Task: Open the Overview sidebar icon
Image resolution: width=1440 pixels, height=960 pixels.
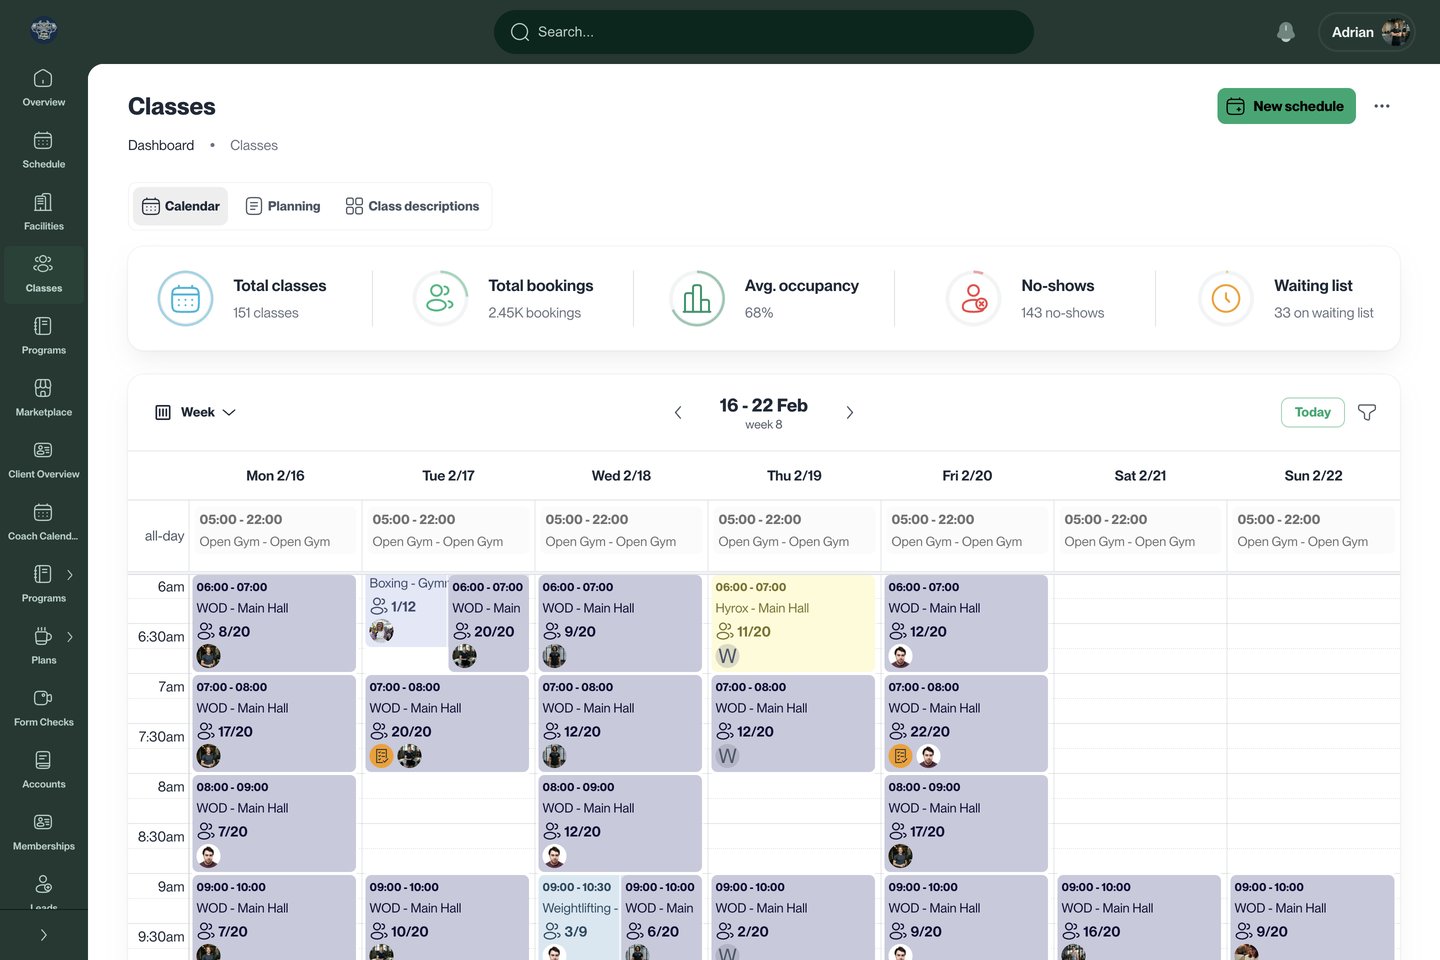Action: coord(43,78)
